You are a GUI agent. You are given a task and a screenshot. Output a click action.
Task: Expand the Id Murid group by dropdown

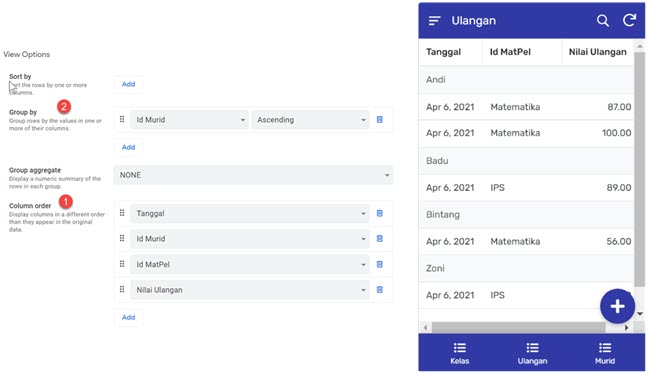click(x=190, y=120)
